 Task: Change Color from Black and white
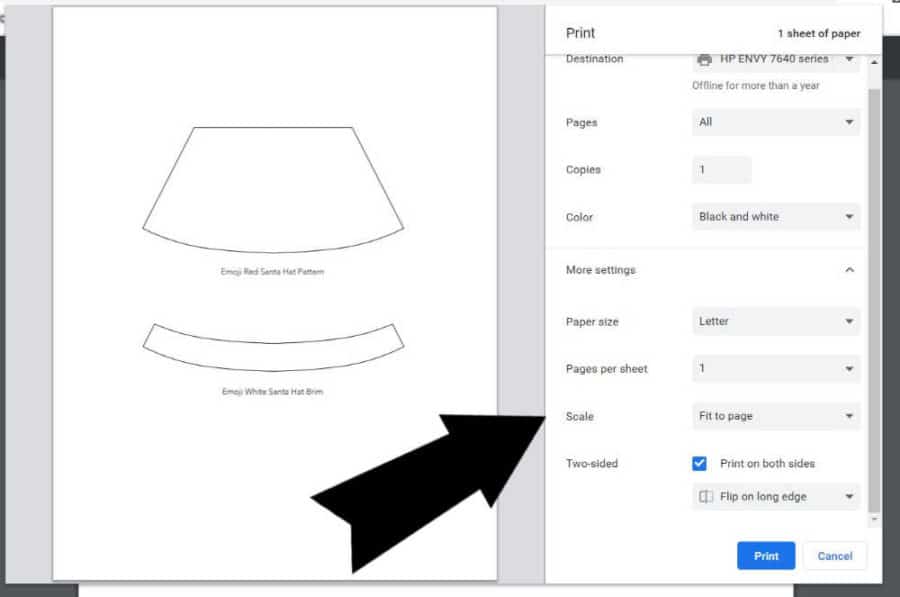point(775,217)
